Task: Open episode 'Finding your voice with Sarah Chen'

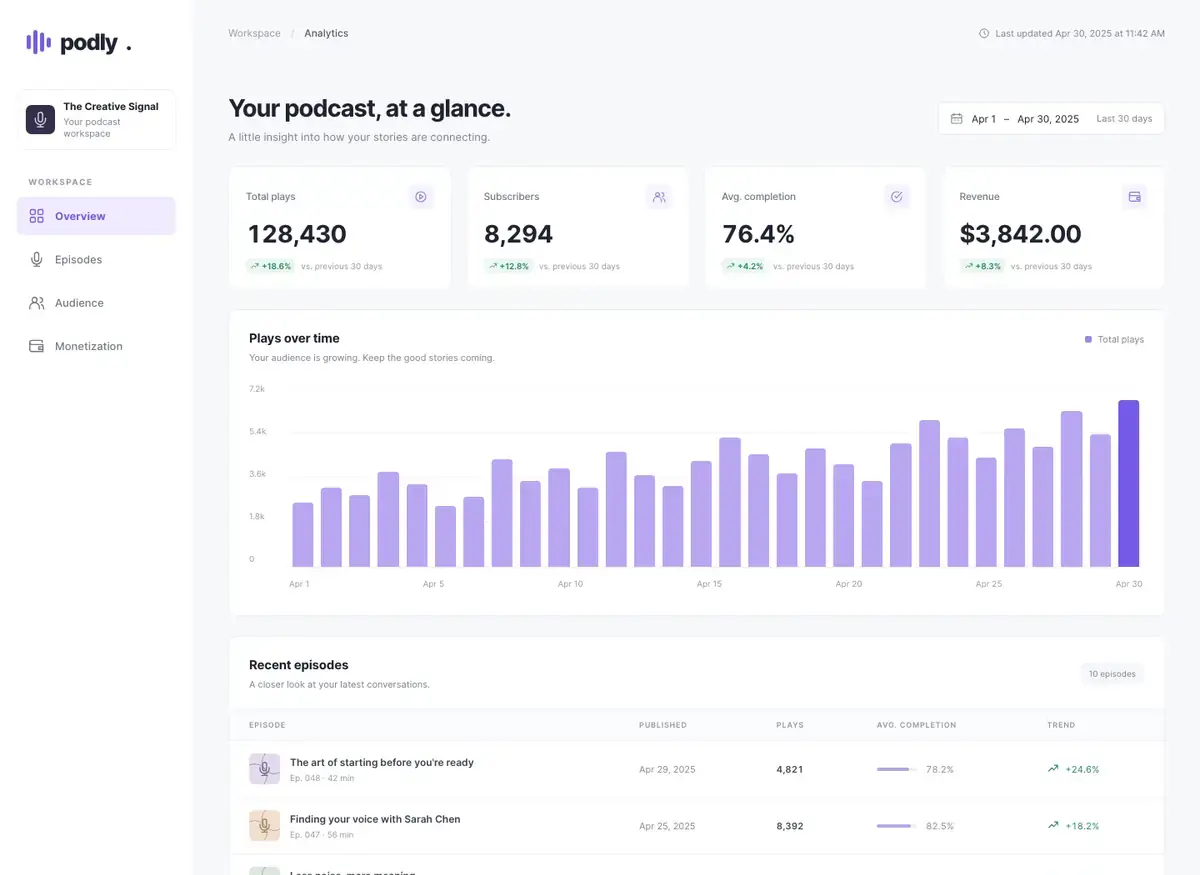Action: coord(375,820)
